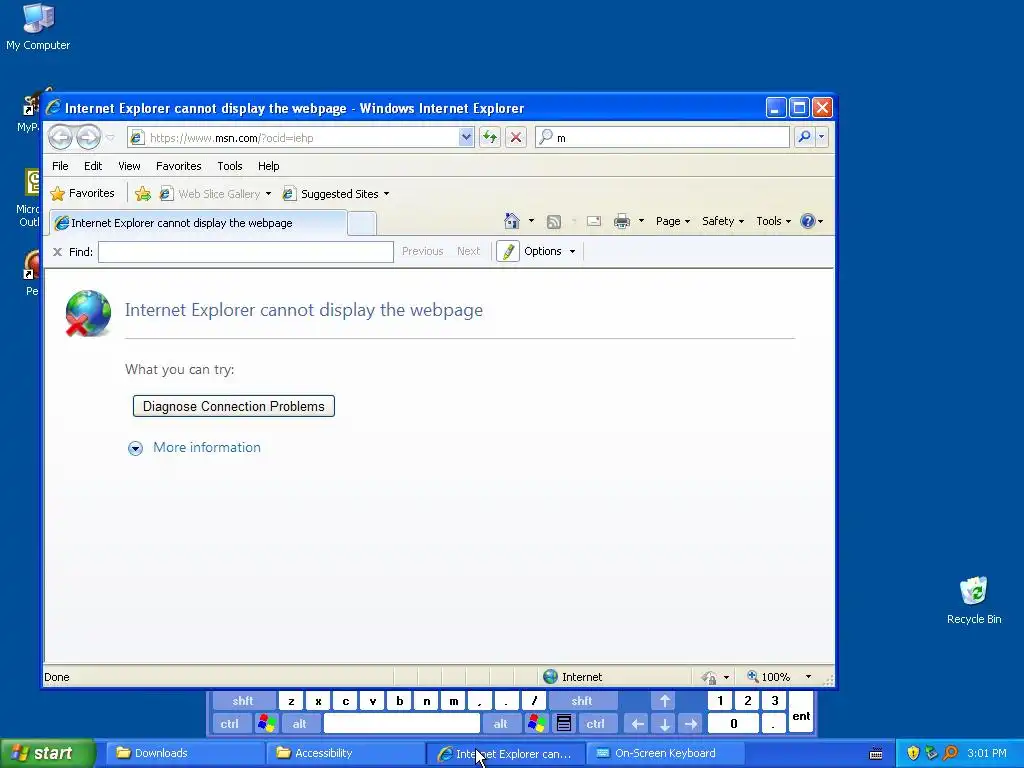Open recent pages dropdown beside Forward
Screen dimensions: 1024x768
pyautogui.click(x=110, y=138)
